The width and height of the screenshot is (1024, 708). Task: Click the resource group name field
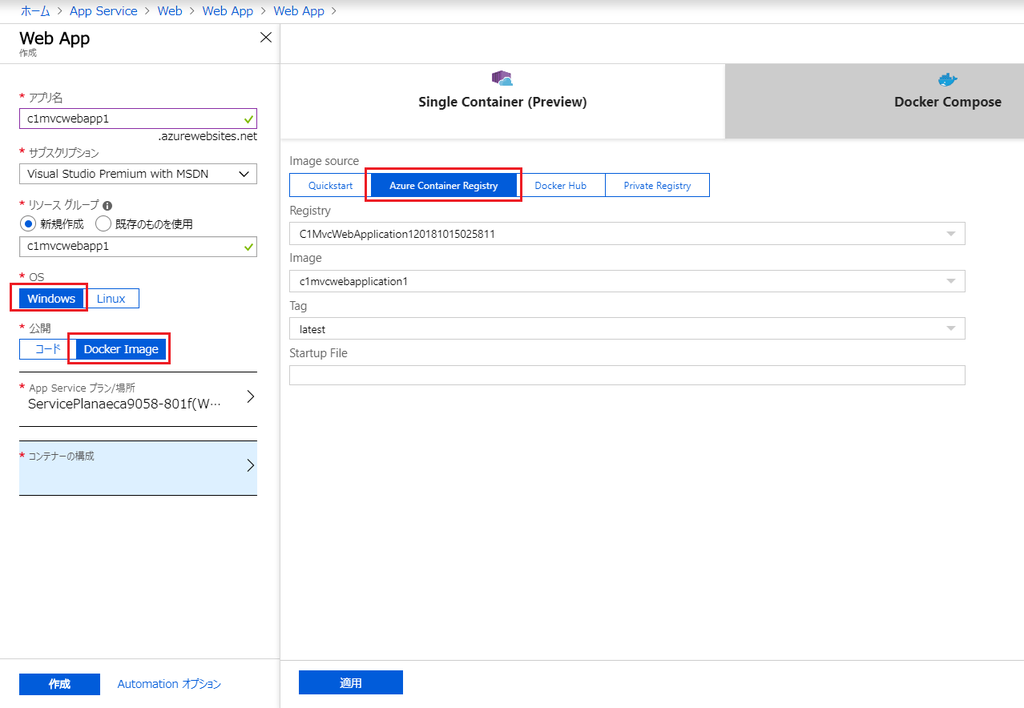pyautogui.click(x=138, y=246)
